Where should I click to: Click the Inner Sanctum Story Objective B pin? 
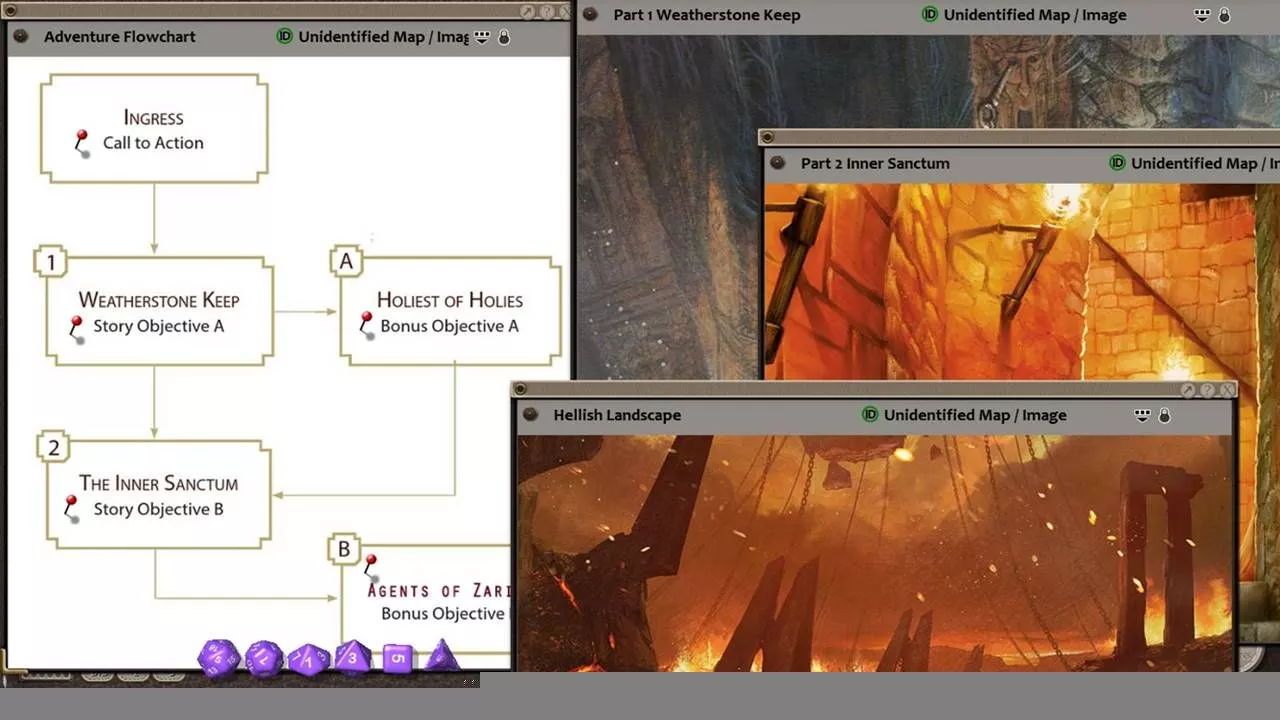71,508
